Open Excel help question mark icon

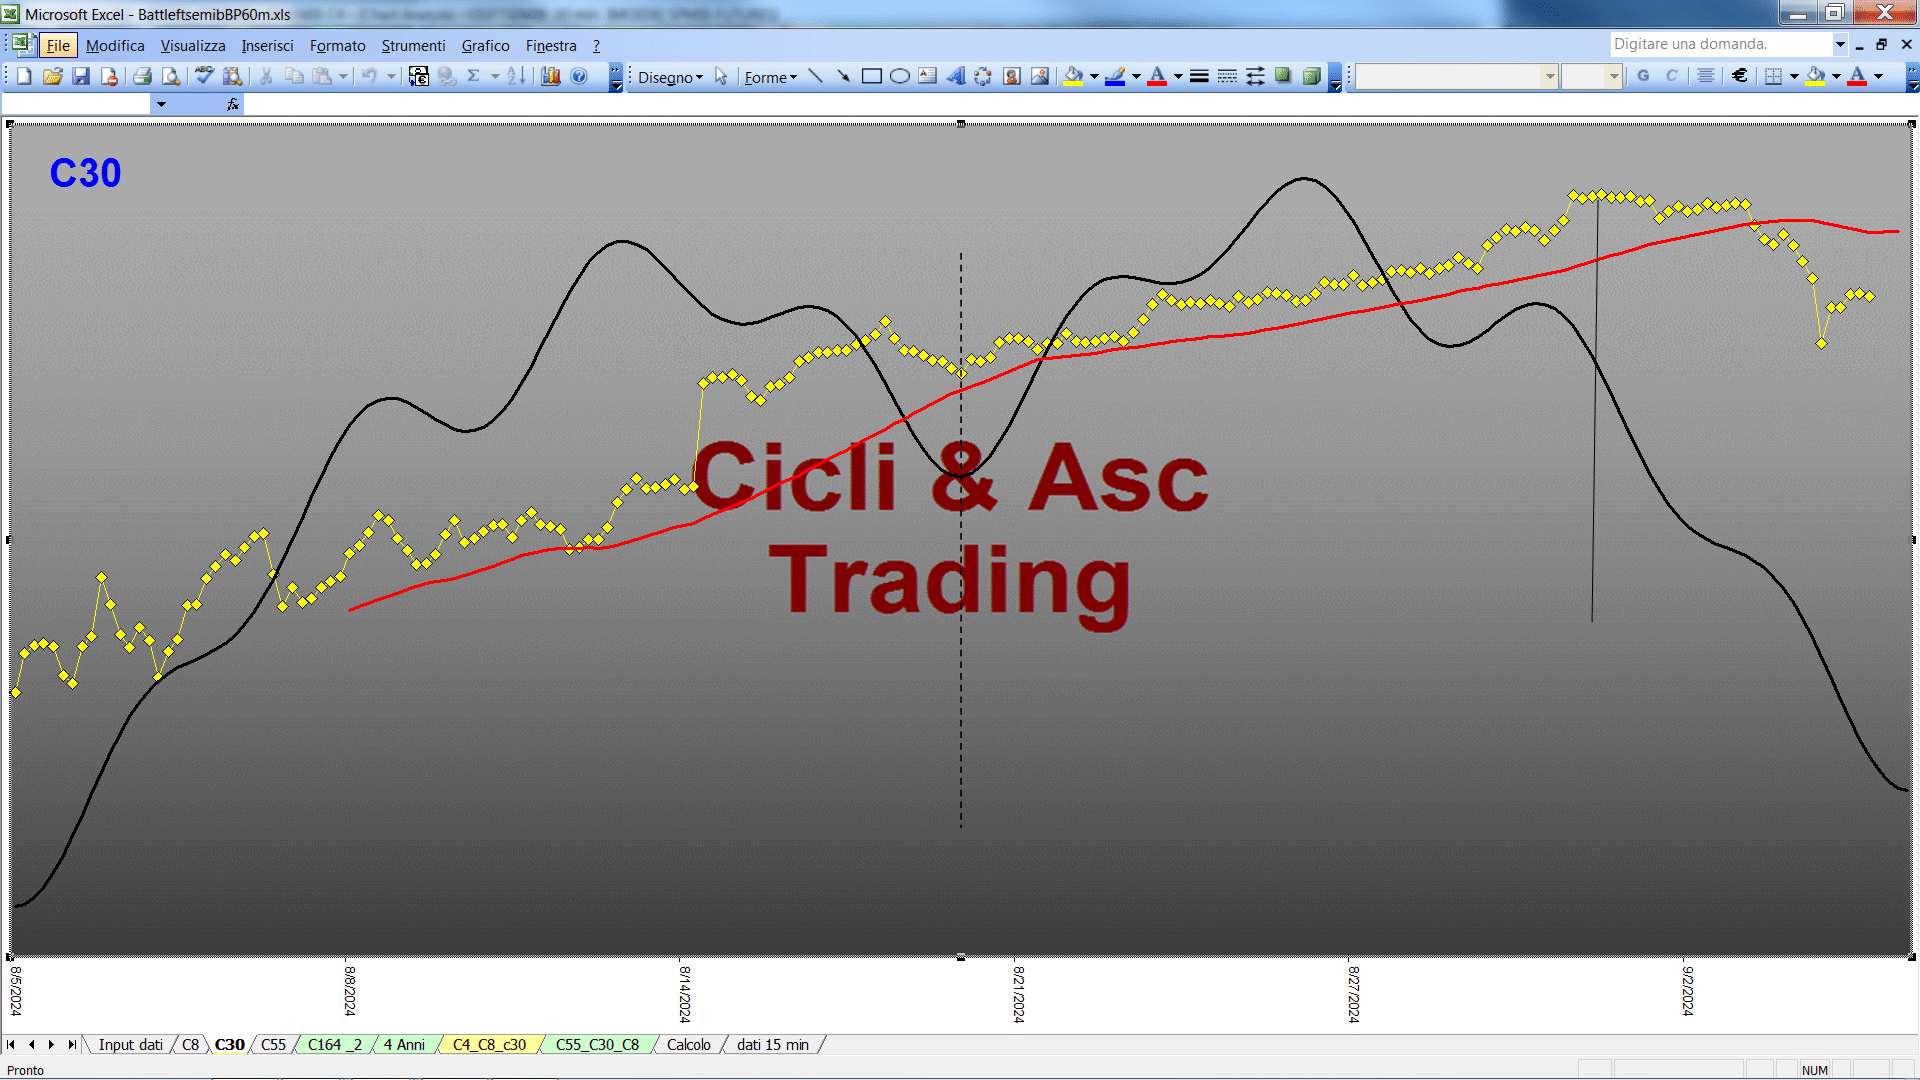click(579, 77)
